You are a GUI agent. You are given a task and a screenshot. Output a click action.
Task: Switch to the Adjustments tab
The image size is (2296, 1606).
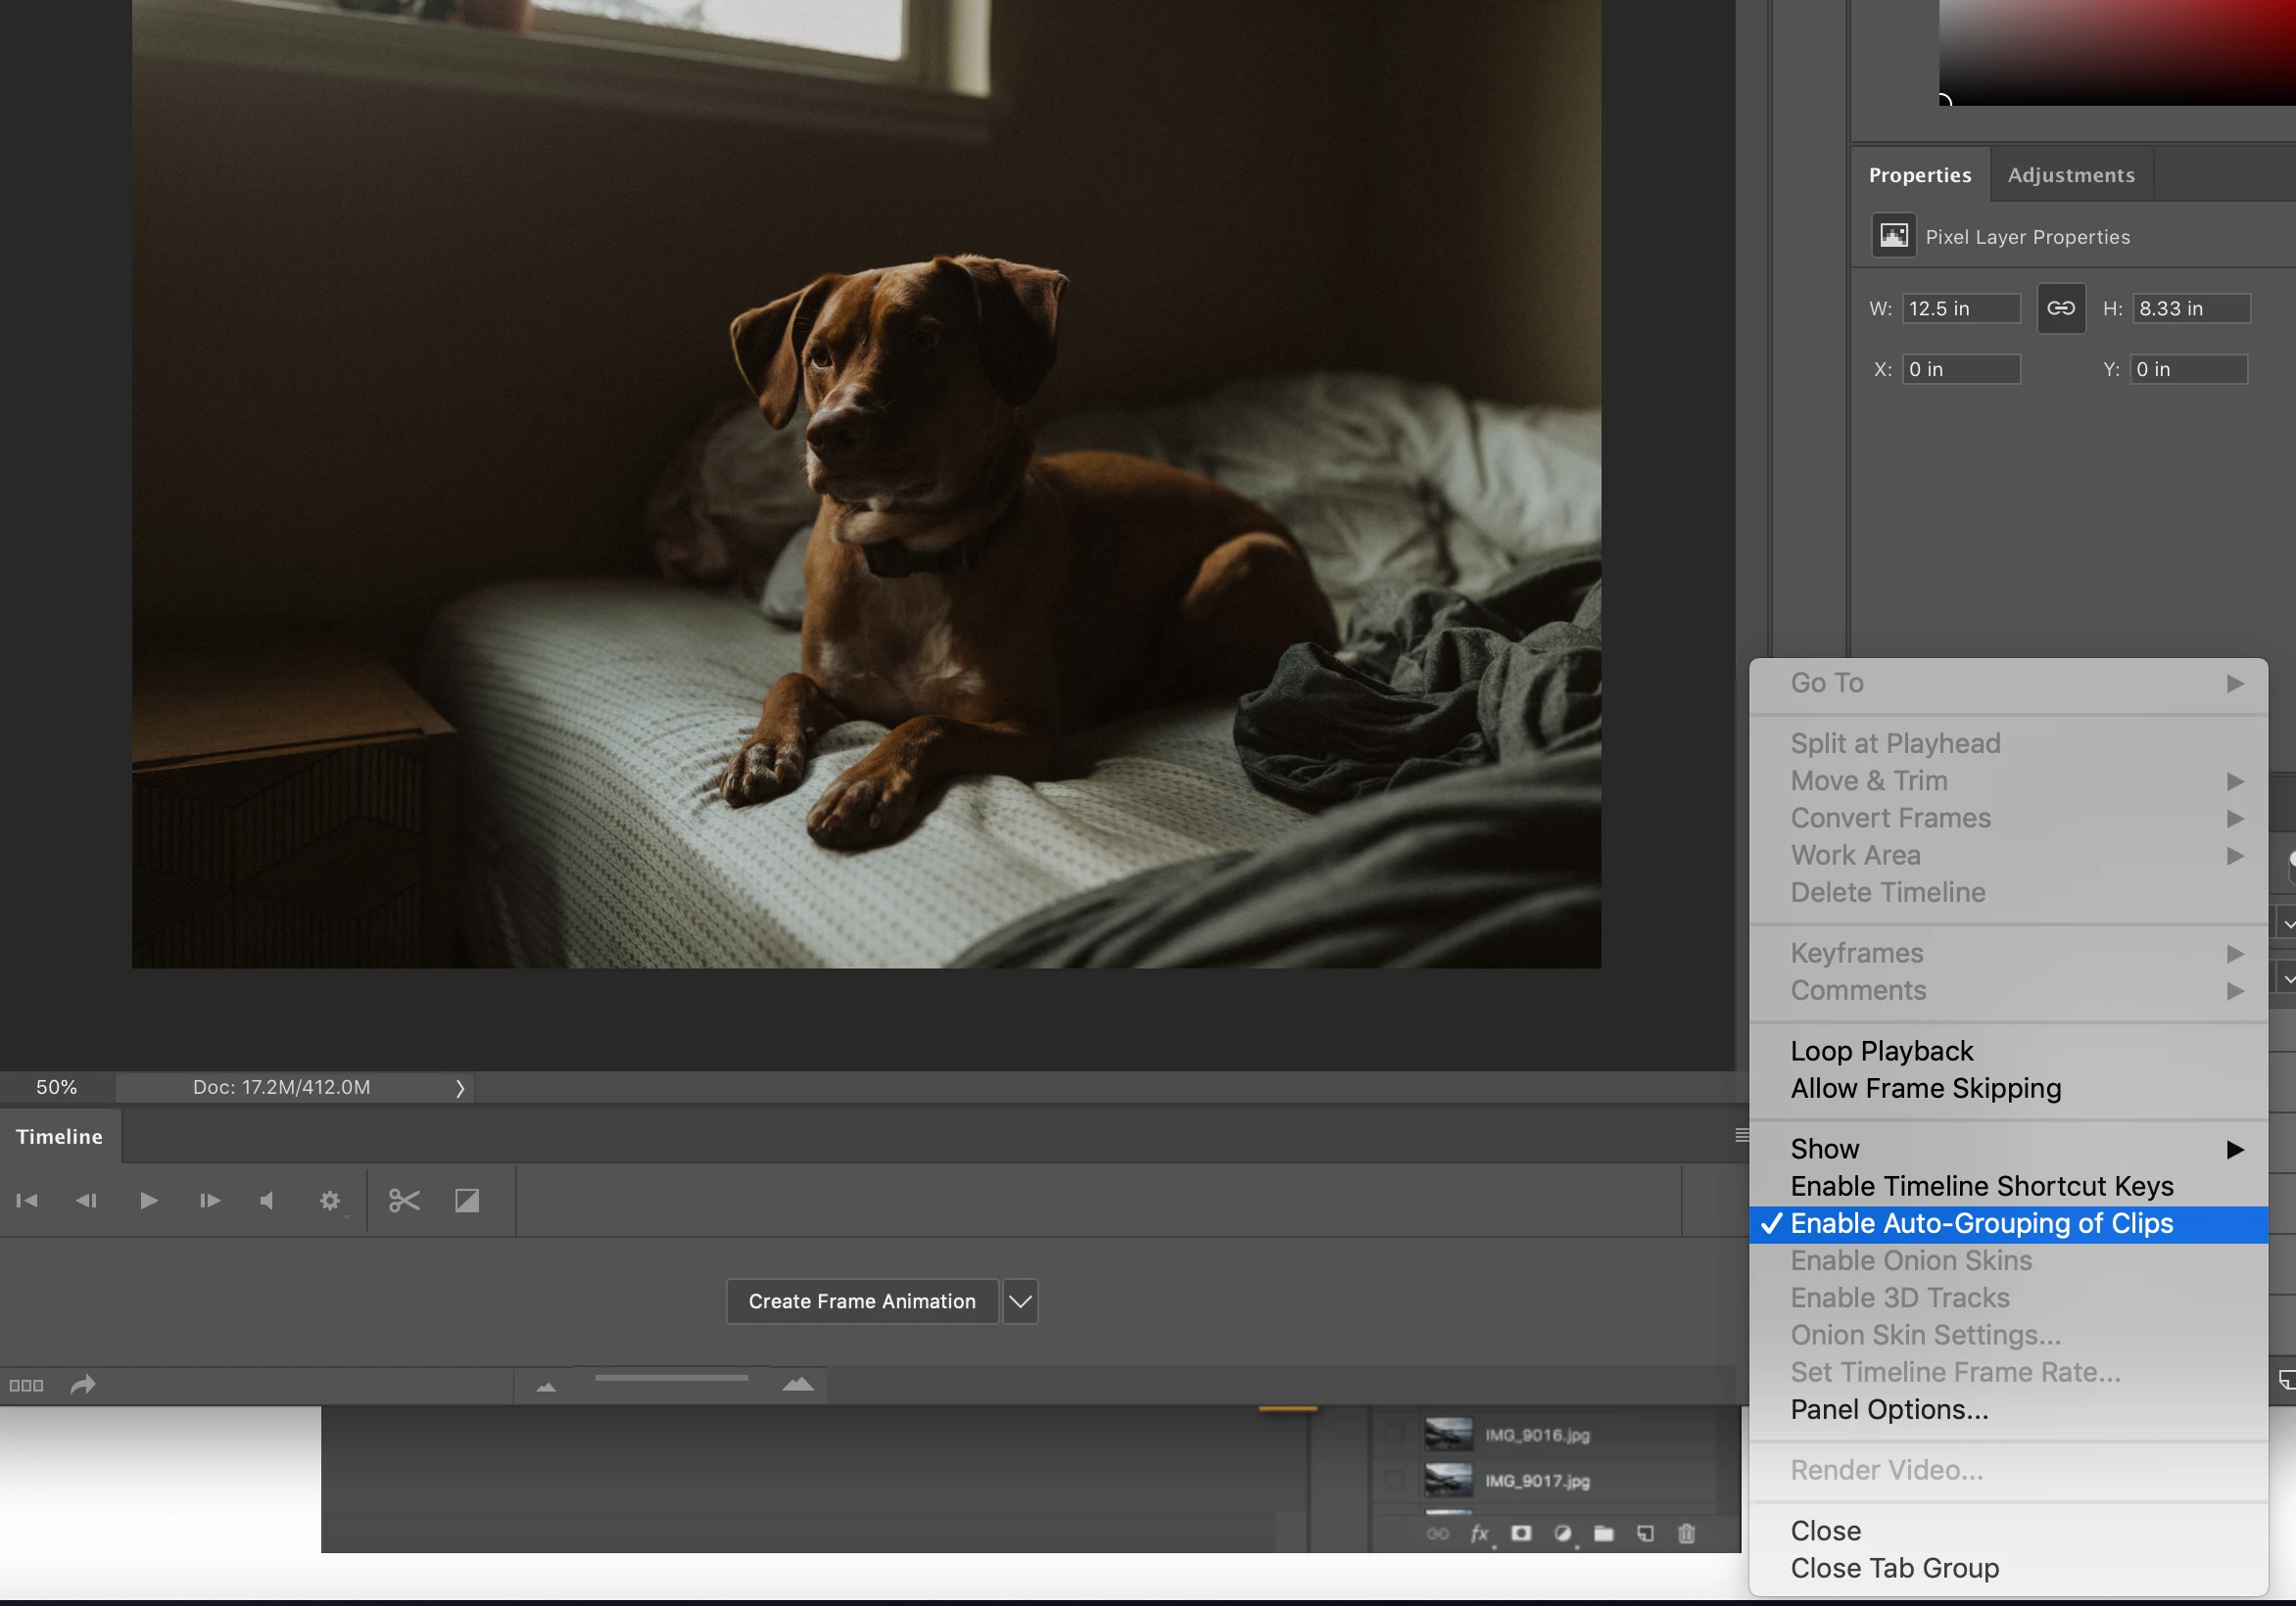coord(2070,175)
